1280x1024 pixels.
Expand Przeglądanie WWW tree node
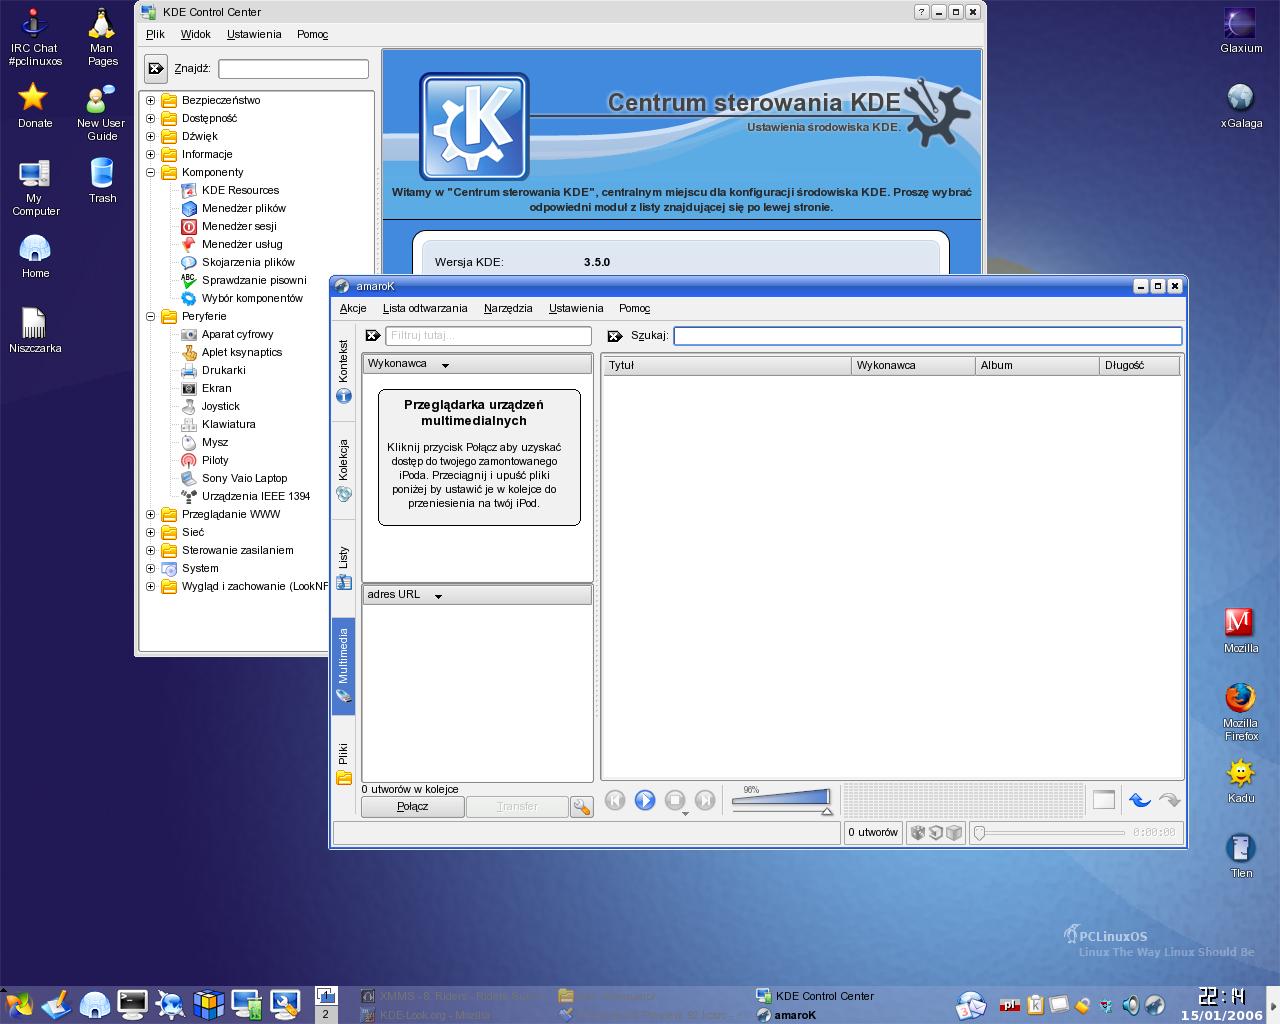pyautogui.click(x=151, y=514)
